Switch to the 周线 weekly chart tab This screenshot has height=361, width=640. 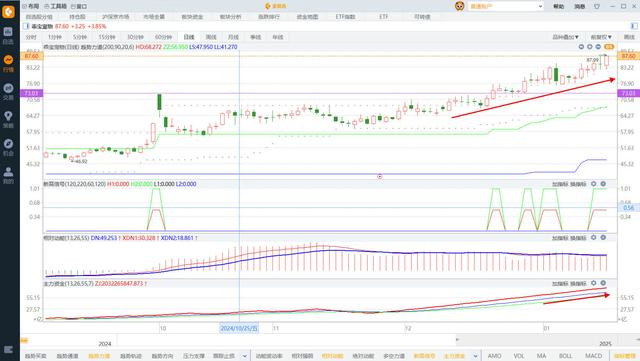[211, 37]
